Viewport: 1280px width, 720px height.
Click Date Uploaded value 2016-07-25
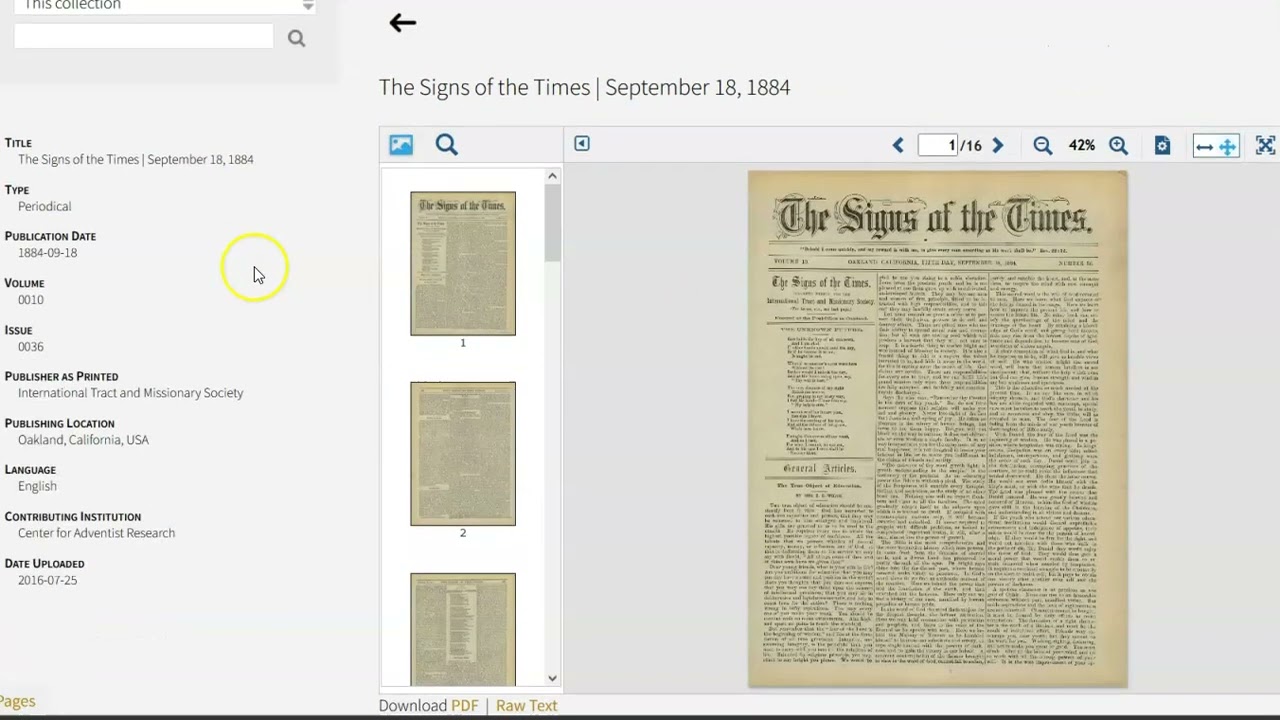[x=47, y=580]
